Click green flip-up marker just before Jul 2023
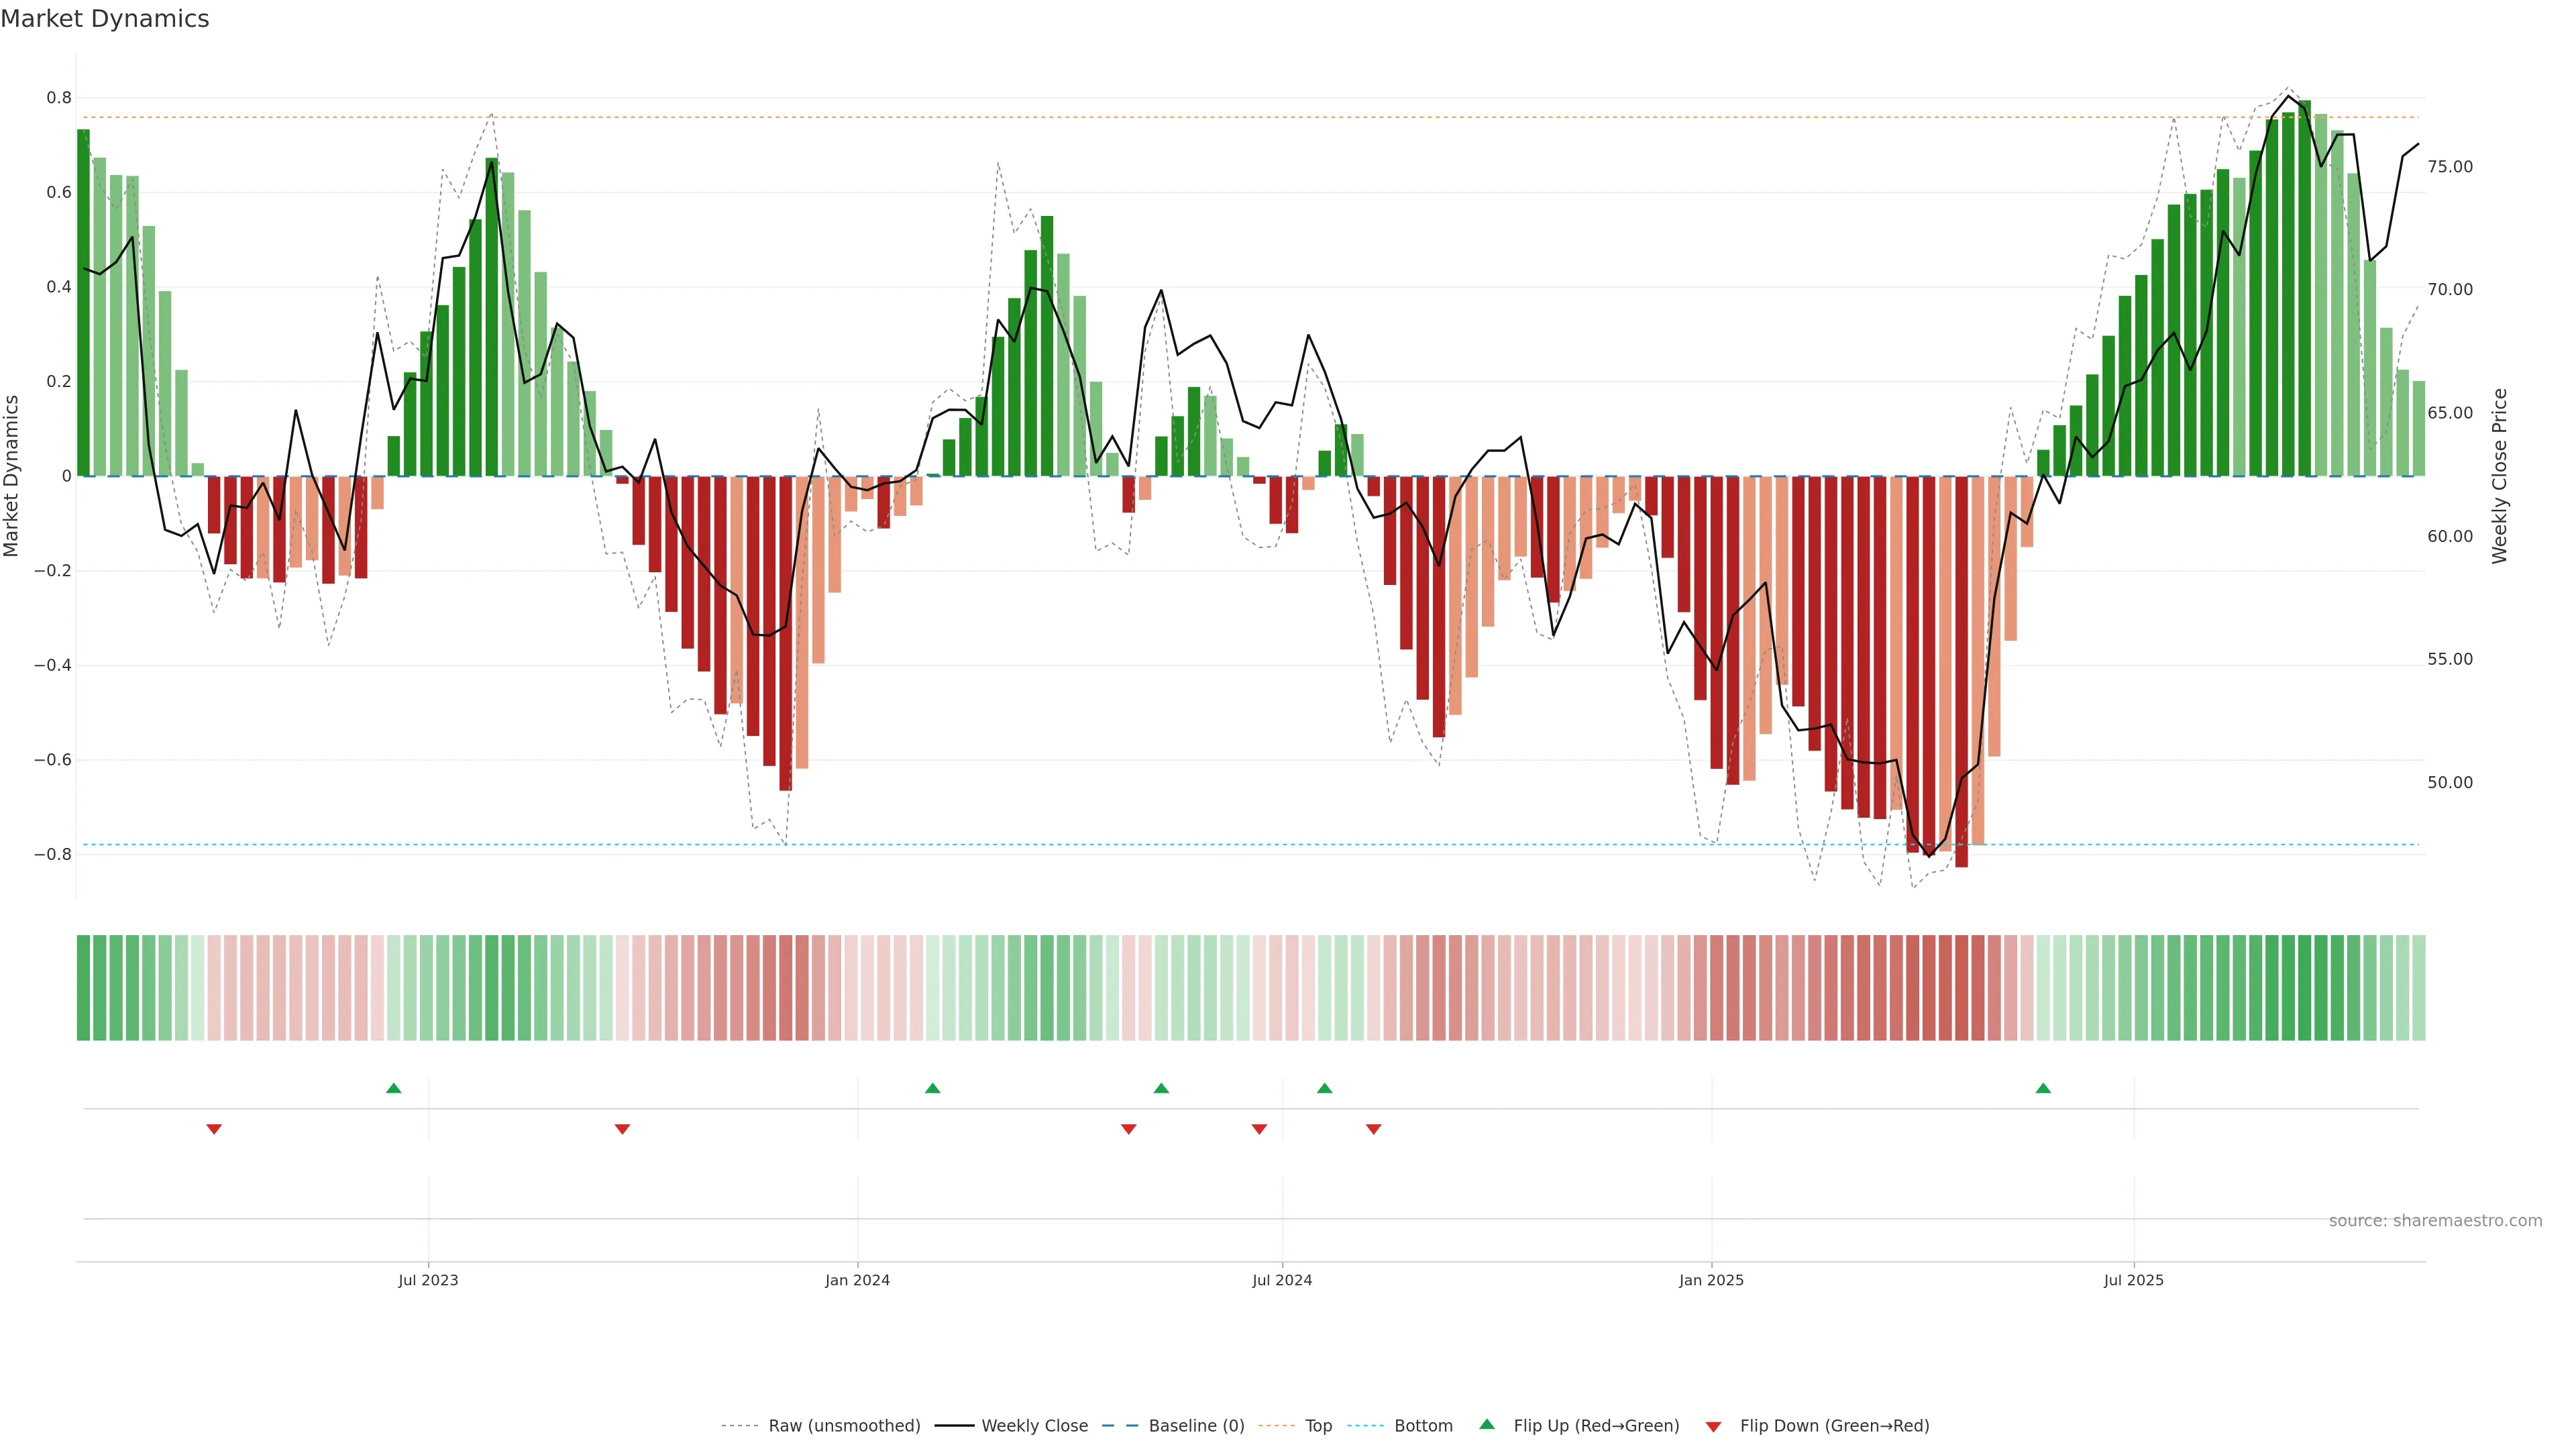This screenshot has height=1449, width=2576. point(394,1088)
